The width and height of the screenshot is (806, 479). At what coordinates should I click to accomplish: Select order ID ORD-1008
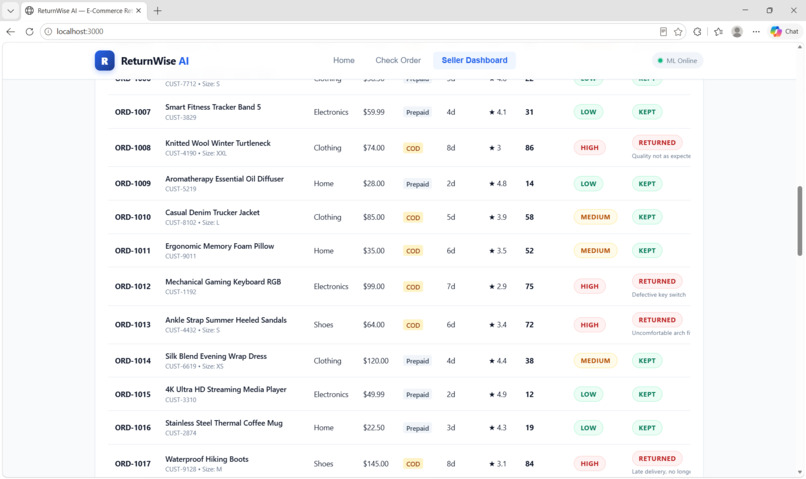click(x=133, y=148)
